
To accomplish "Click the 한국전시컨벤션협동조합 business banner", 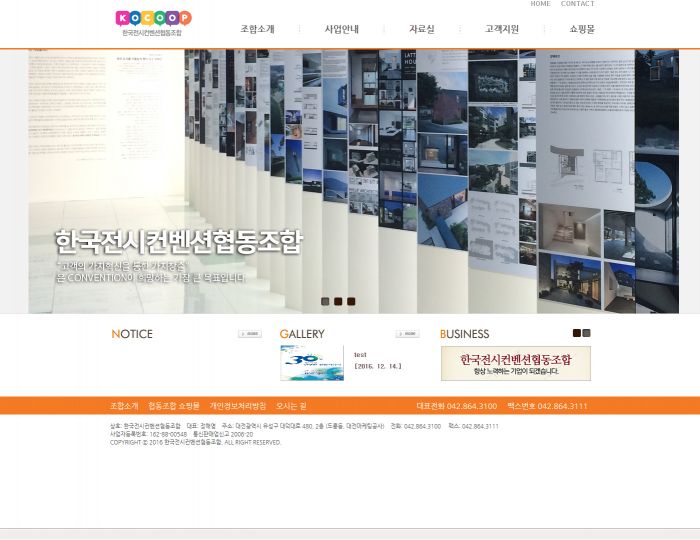I will click(x=515, y=363).
